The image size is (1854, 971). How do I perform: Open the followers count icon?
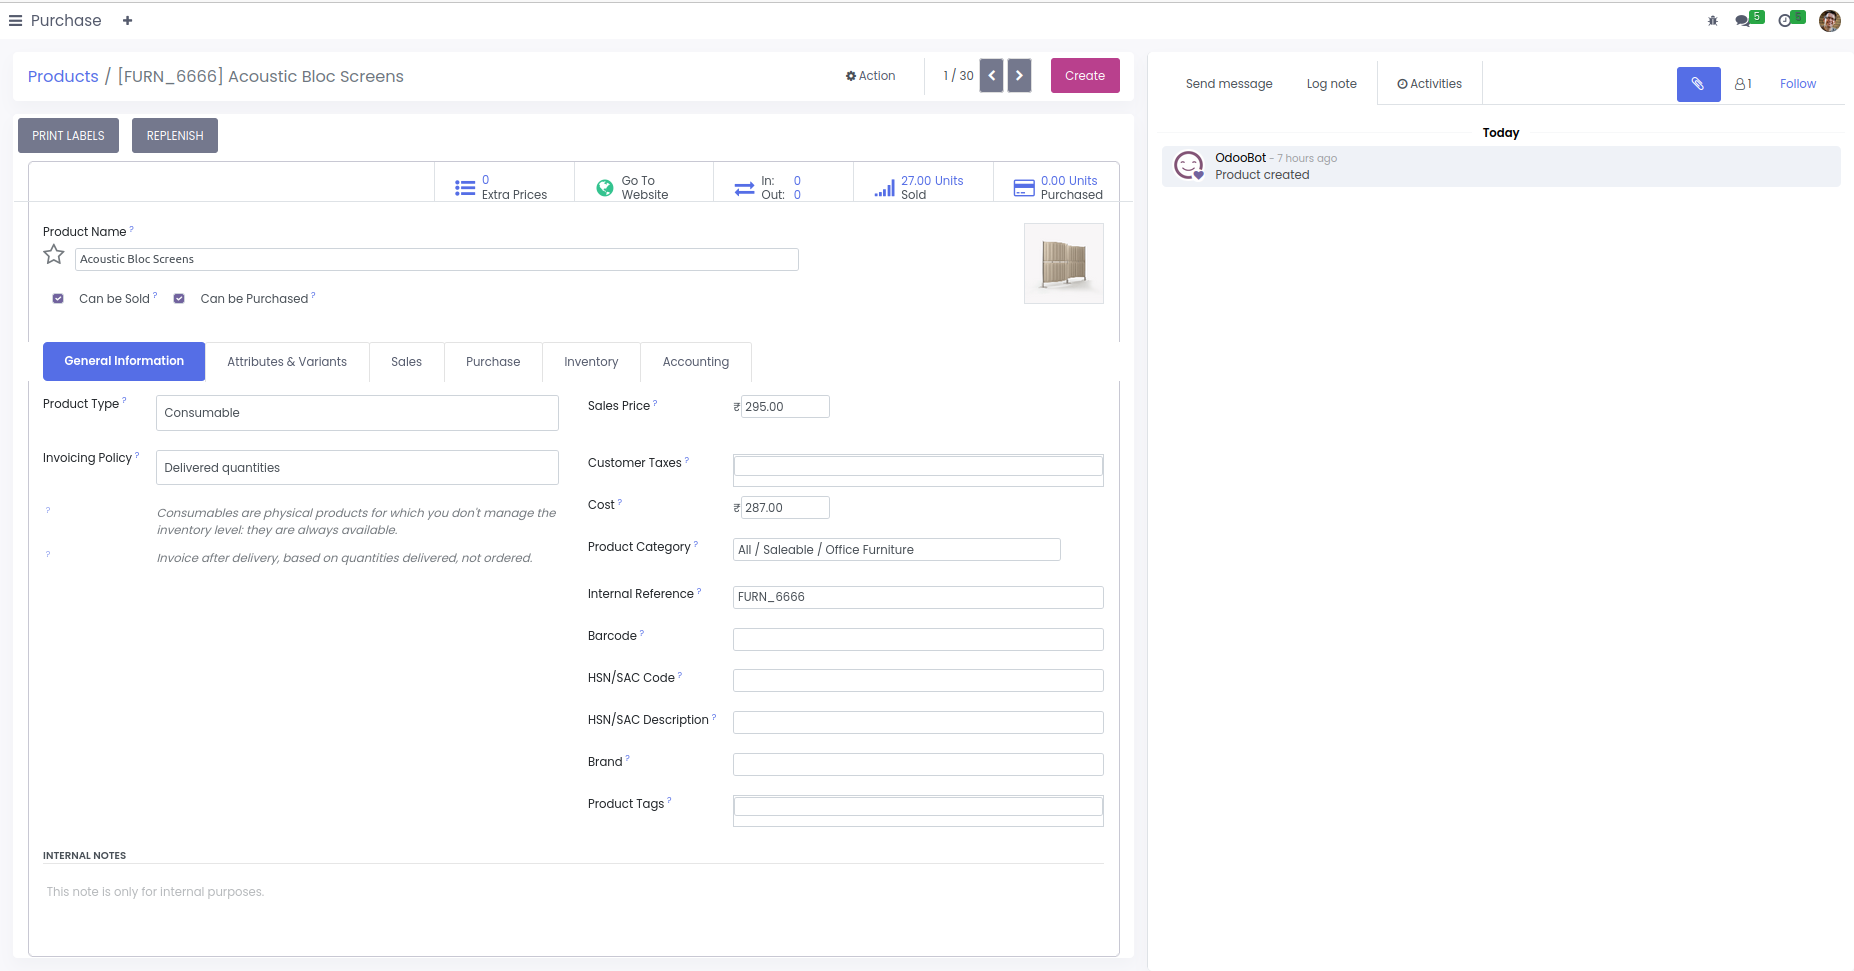[1743, 84]
